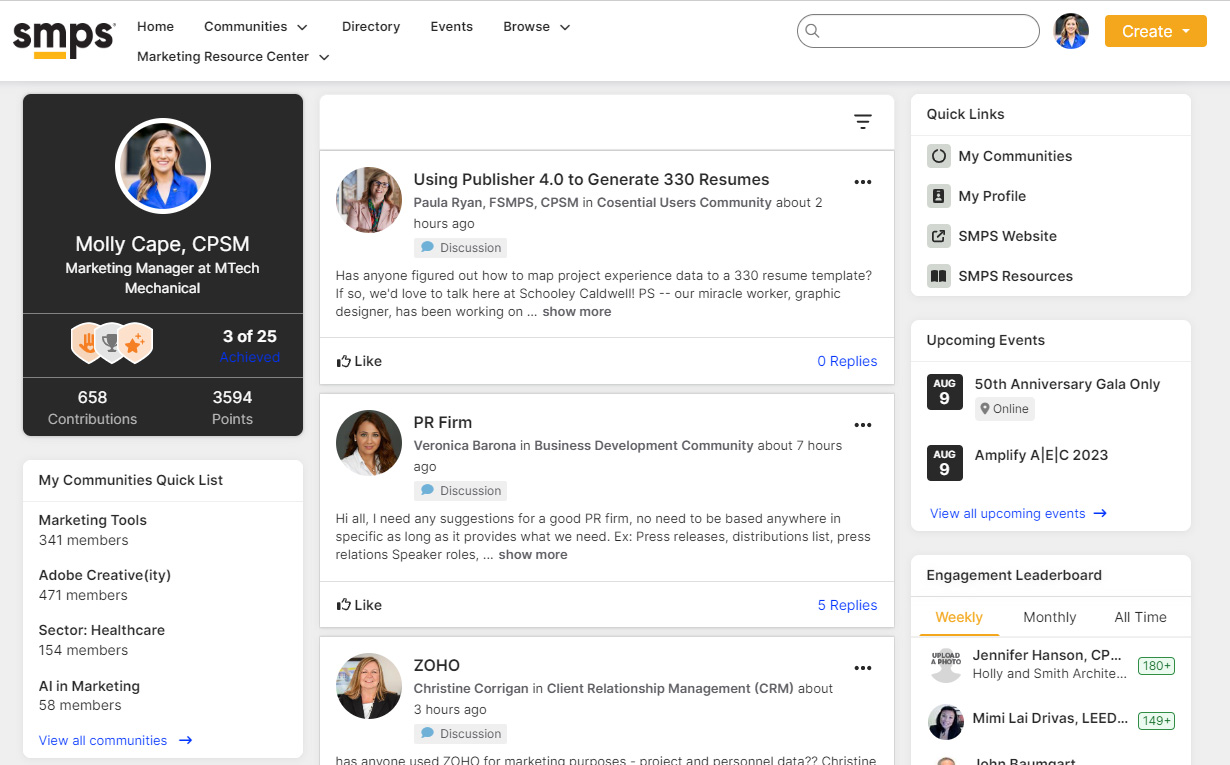Like the PR Firm post
Image resolution: width=1230 pixels, height=765 pixels.
[359, 605]
